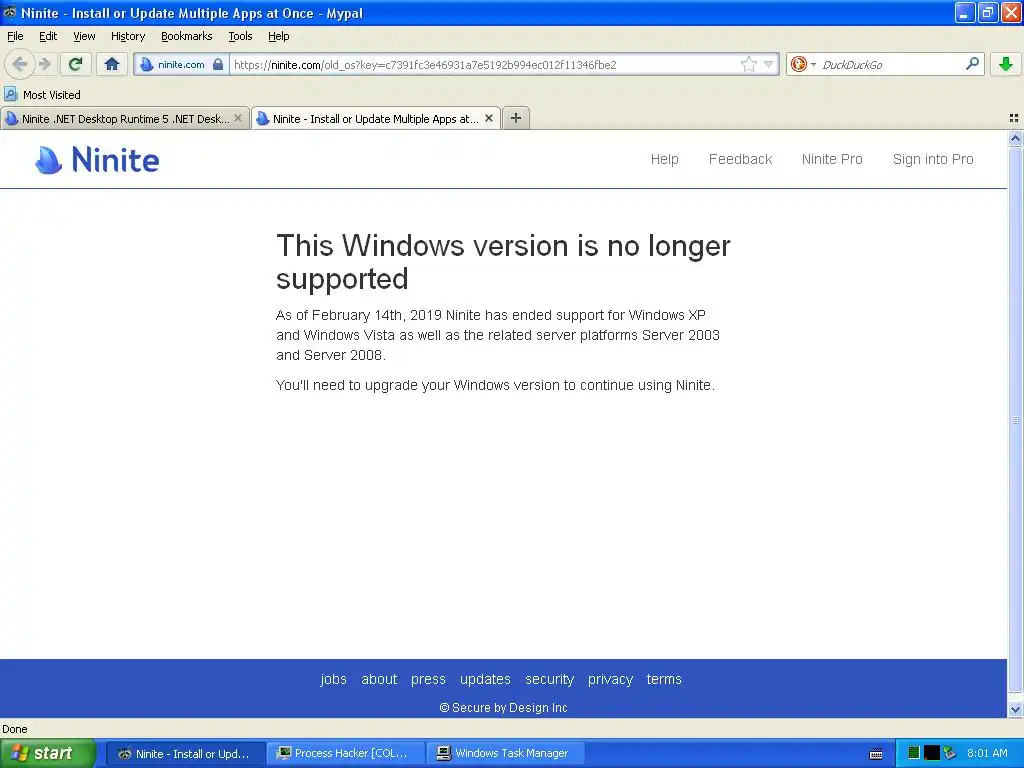Switch to Process Hacker taskbar button

tap(345, 754)
